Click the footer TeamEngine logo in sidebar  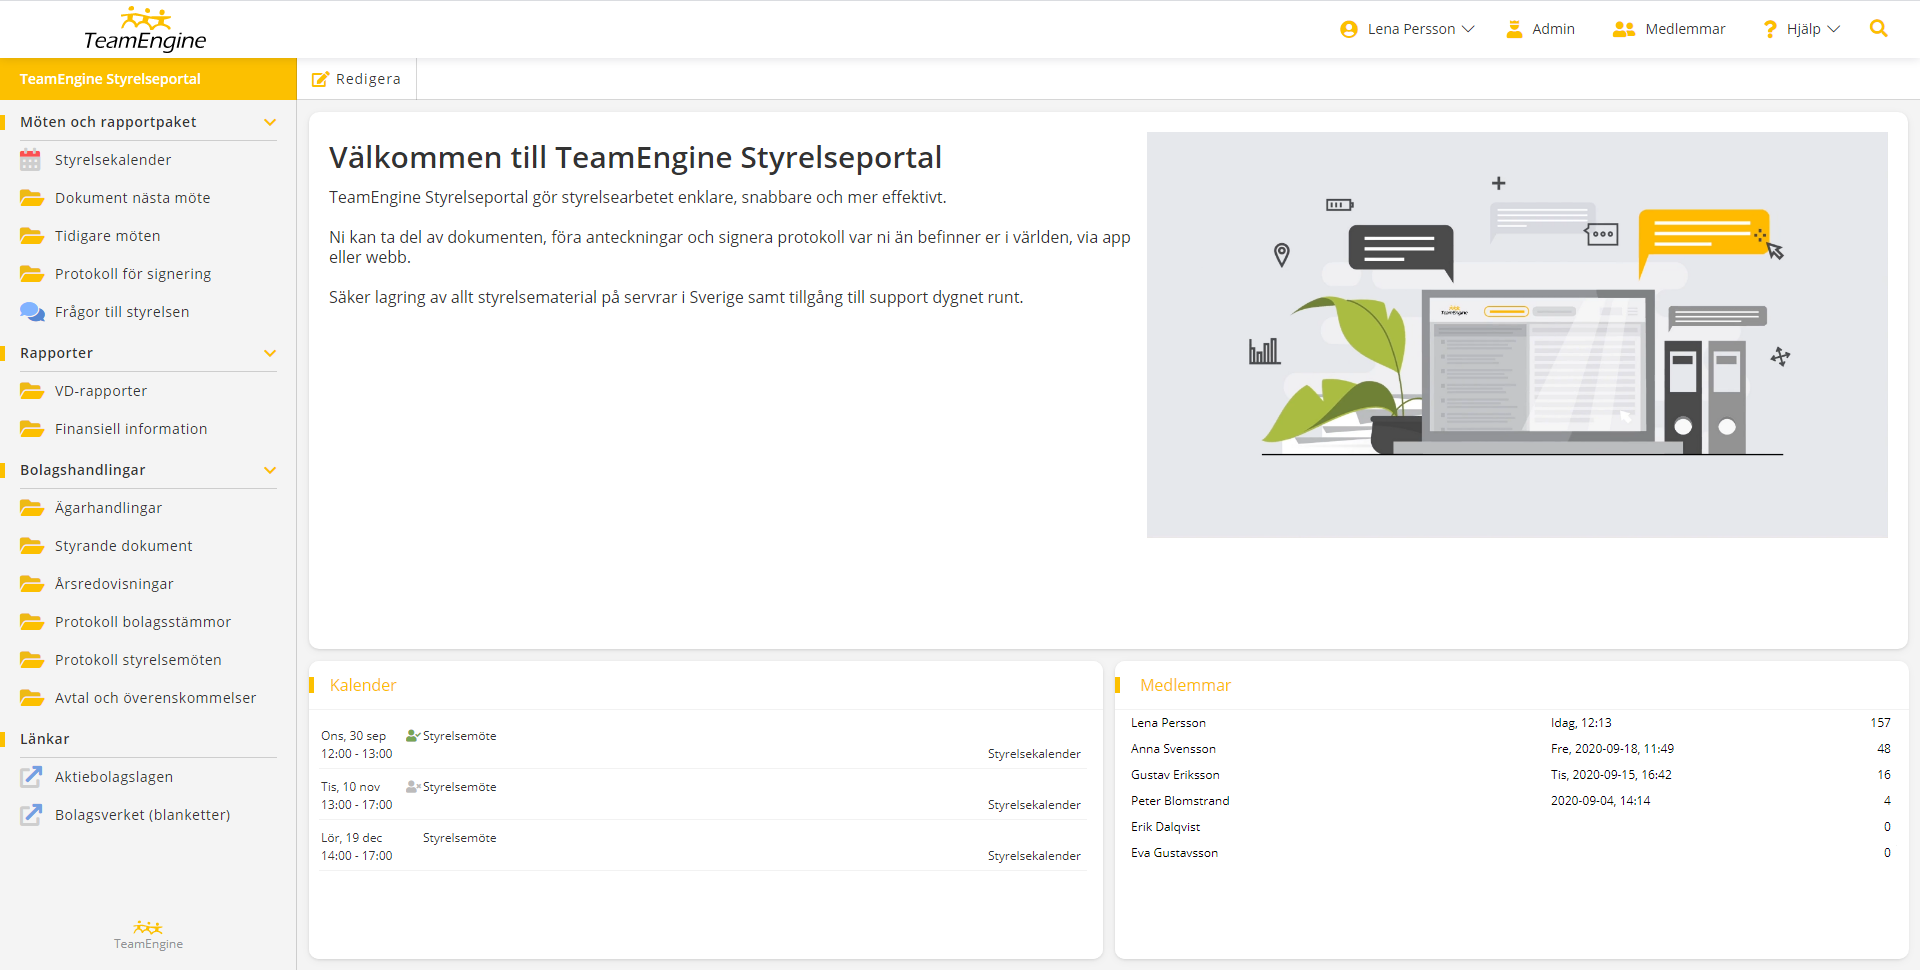point(148,935)
